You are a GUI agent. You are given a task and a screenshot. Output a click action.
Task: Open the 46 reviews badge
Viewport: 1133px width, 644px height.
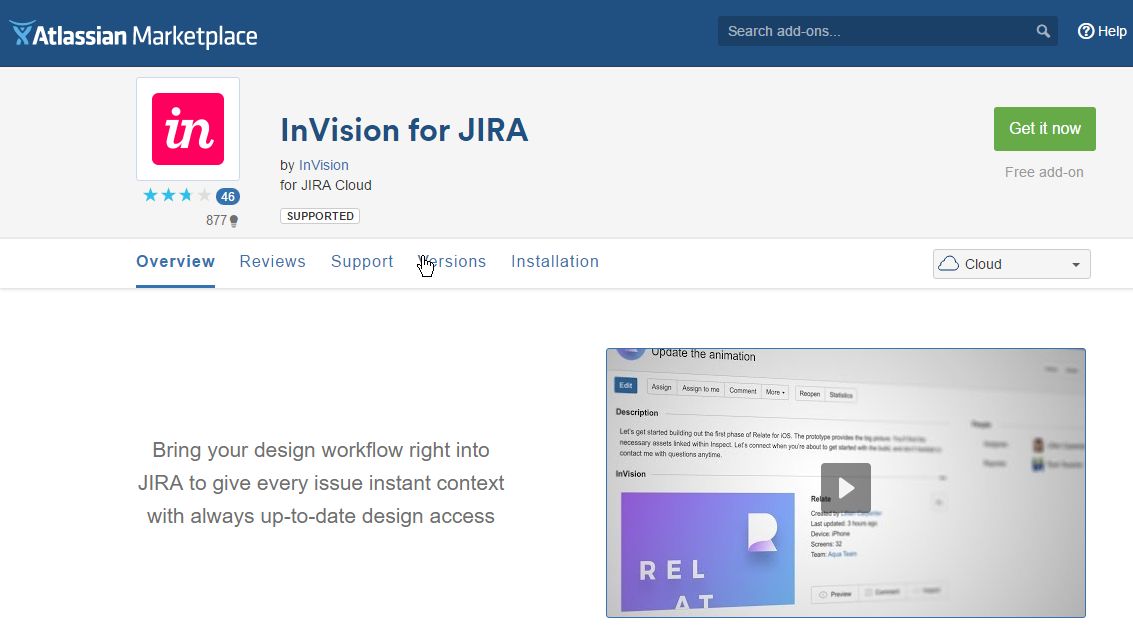pyautogui.click(x=228, y=197)
